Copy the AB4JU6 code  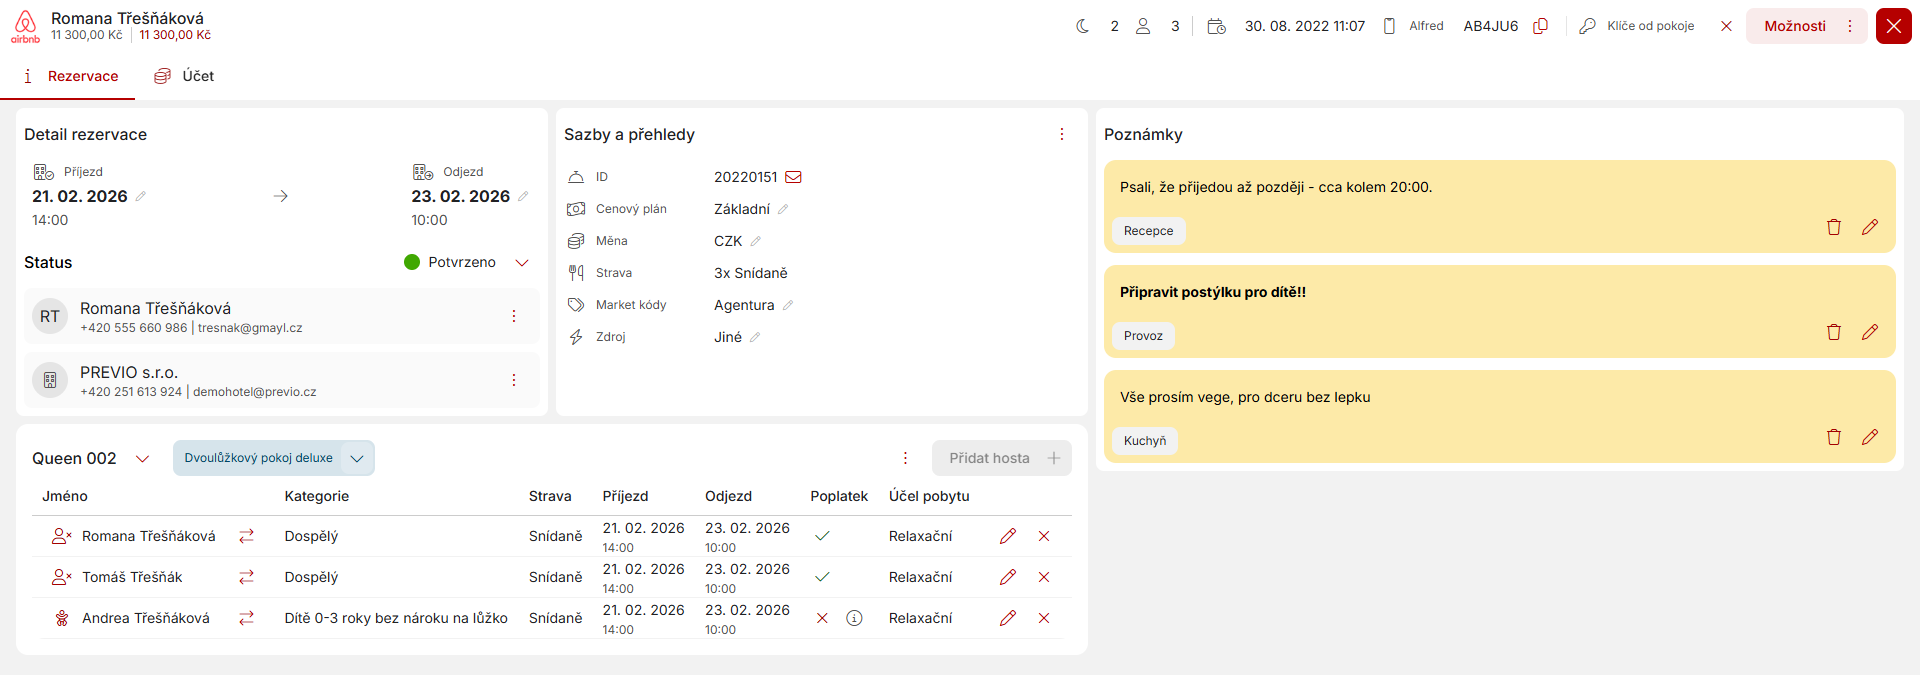1540,26
